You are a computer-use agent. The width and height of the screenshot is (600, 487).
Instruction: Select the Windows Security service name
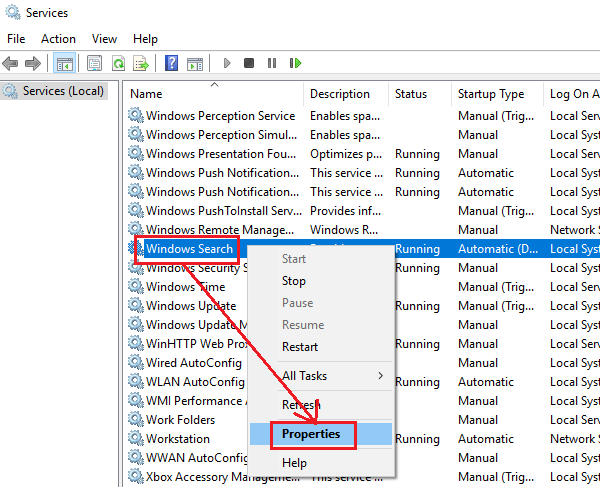coord(197,268)
